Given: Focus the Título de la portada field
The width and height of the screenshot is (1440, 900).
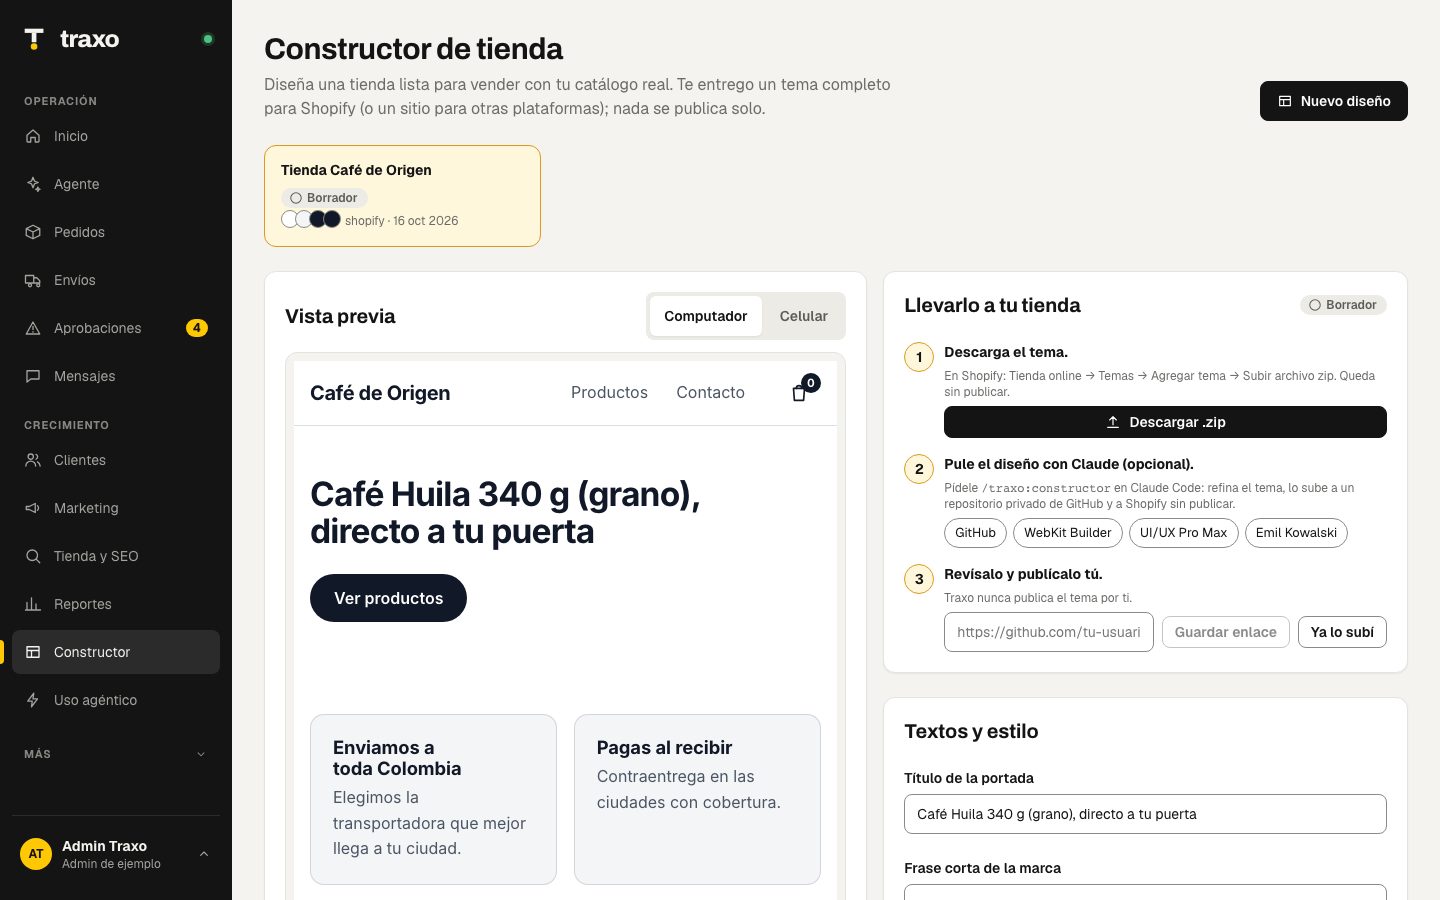Looking at the screenshot, I should coord(1145,814).
